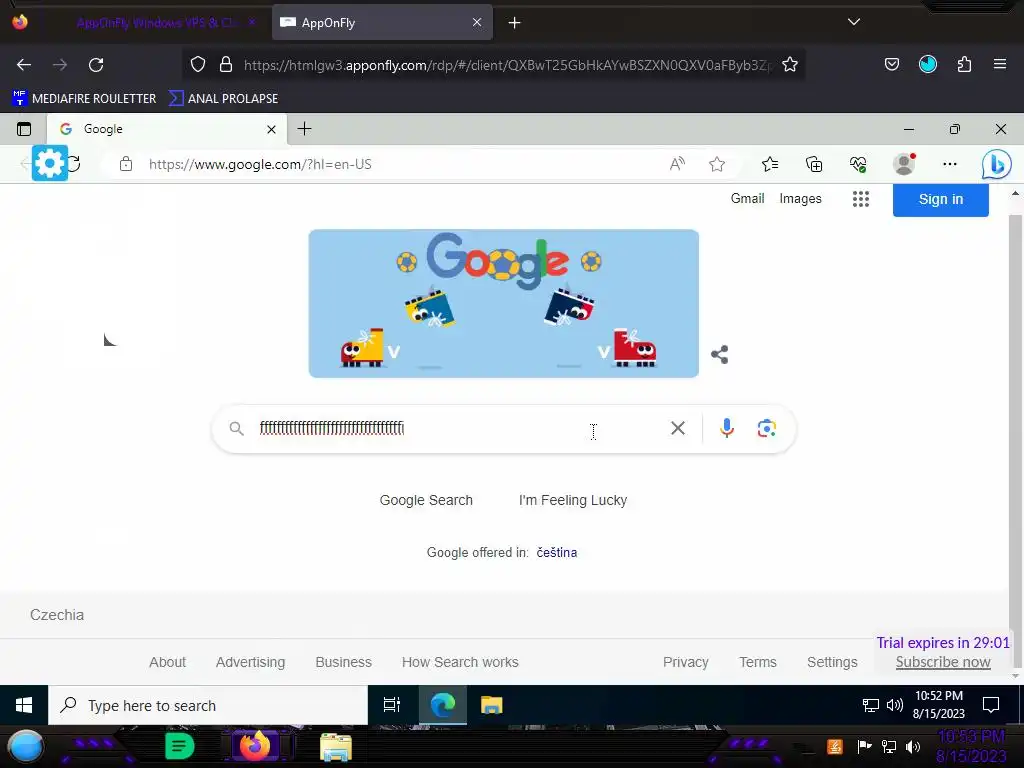Click AppOnFly blue gear settings icon
The image size is (1024, 768).
pyautogui.click(x=50, y=163)
